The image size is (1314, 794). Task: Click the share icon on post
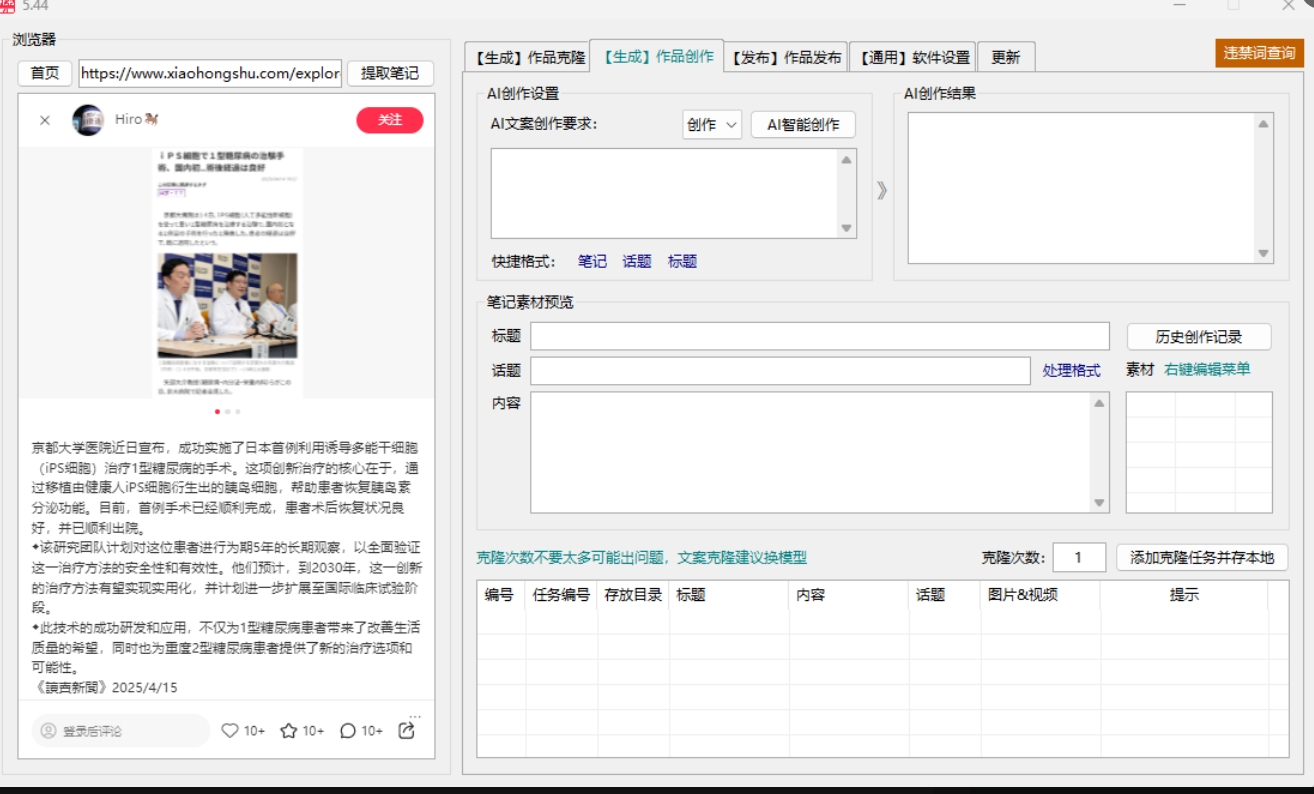pos(406,731)
